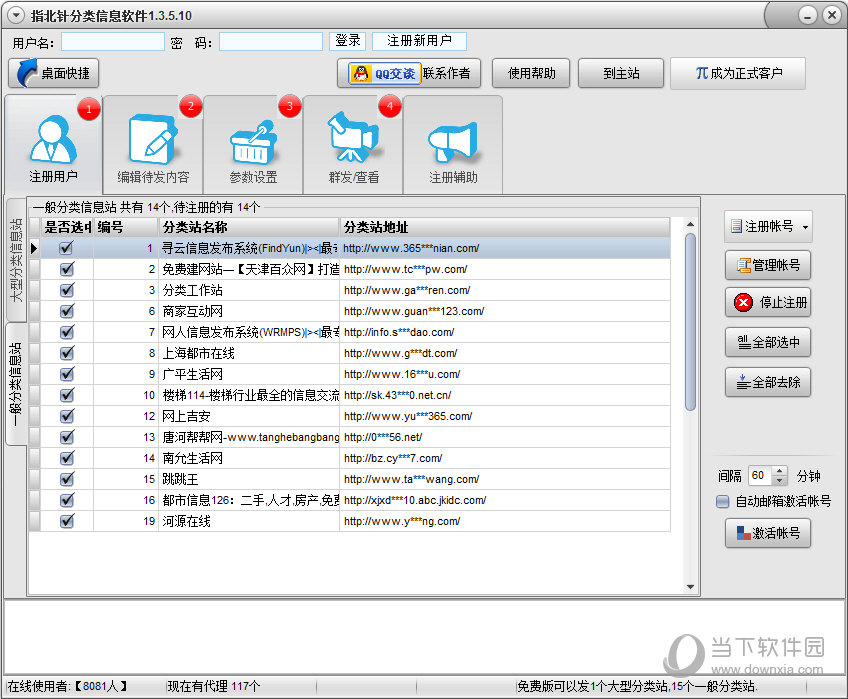Viewport: 848px width, 699px height.
Task: Sort by 分类站地址 column header
Action: (505, 227)
